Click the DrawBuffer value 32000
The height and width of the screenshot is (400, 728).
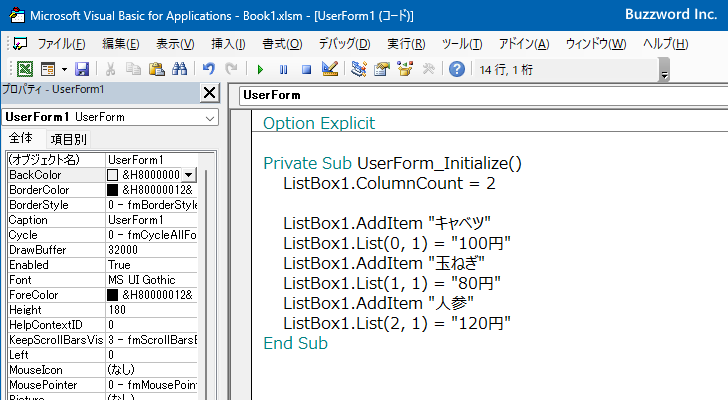pos(123,250)
